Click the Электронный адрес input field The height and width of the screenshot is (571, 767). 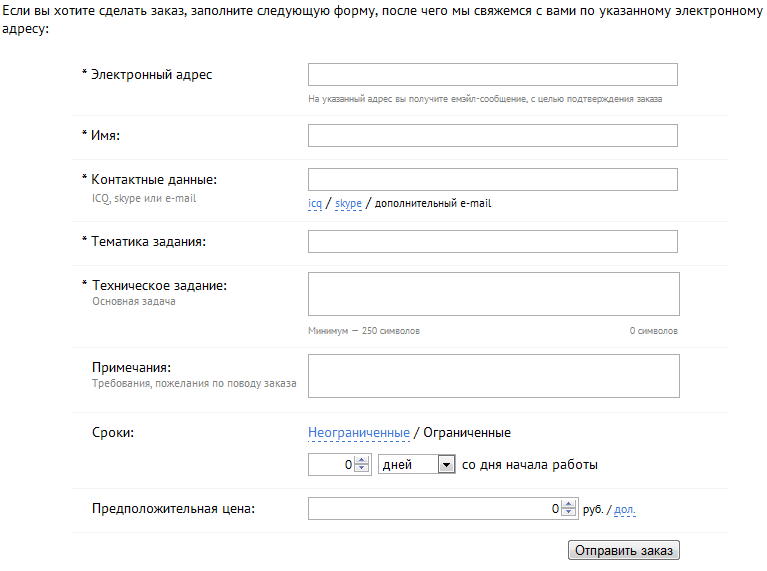(492, 75)
